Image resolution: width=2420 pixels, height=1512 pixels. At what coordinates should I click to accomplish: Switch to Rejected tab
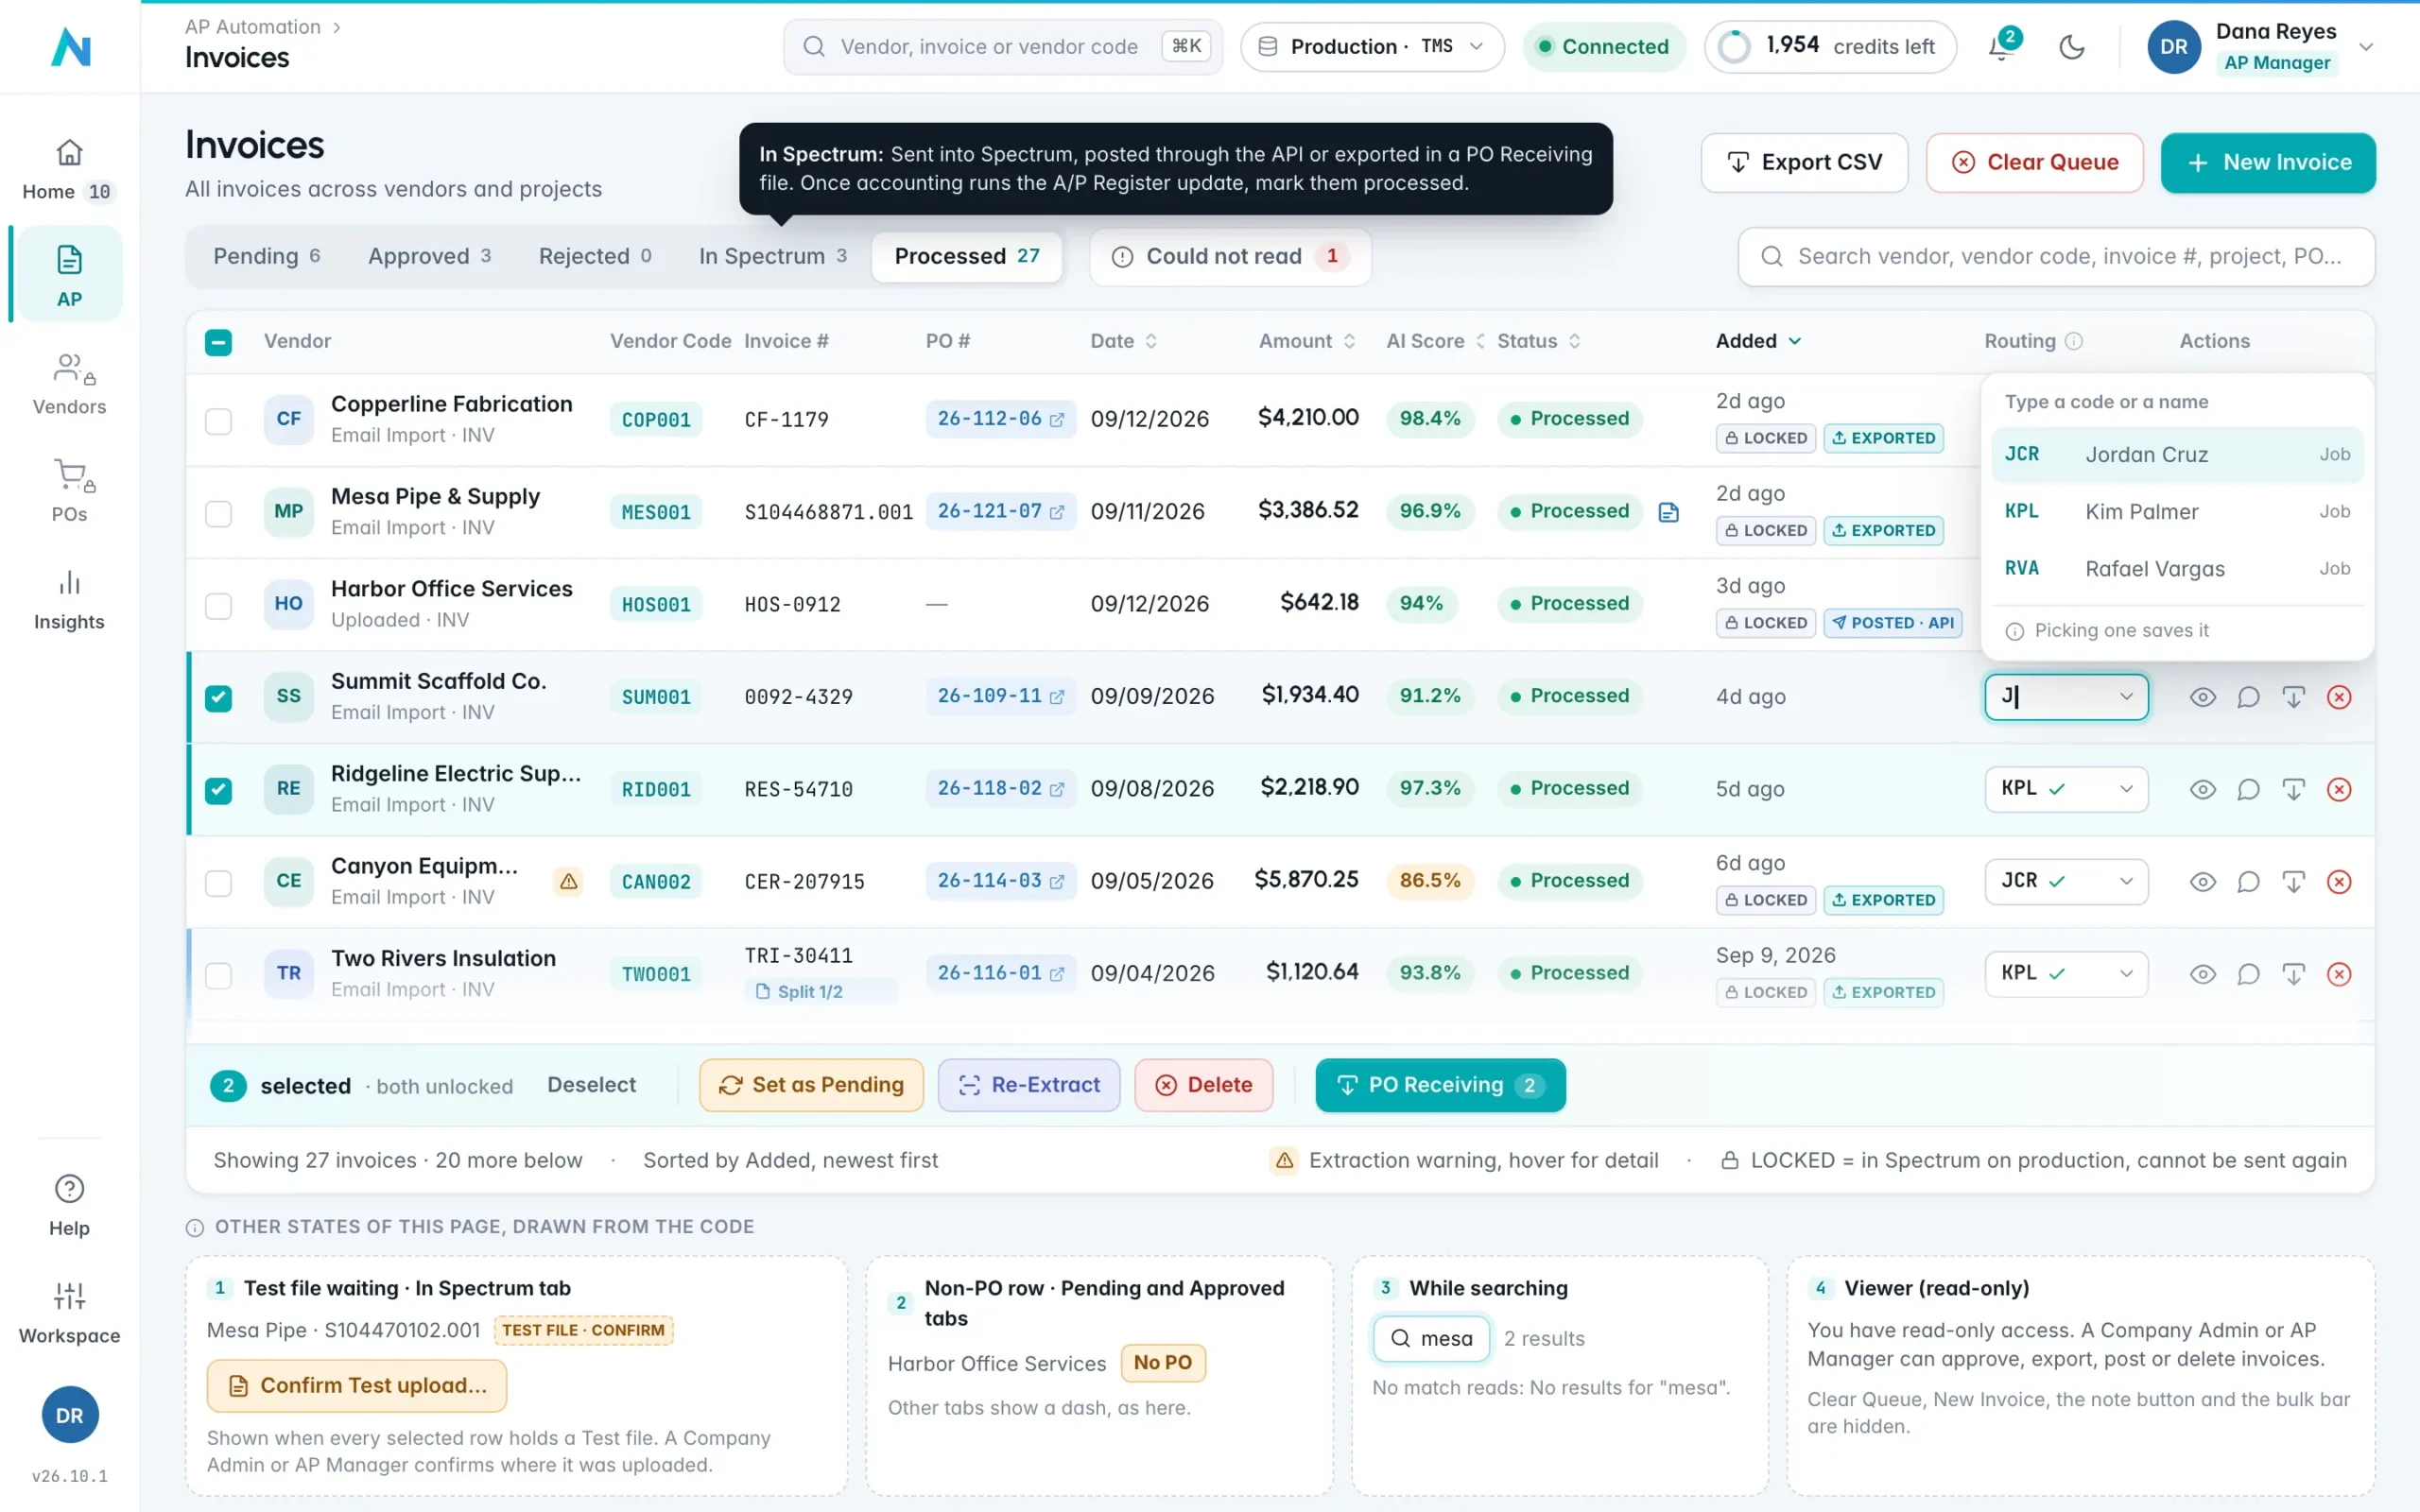tap(595, 256)
